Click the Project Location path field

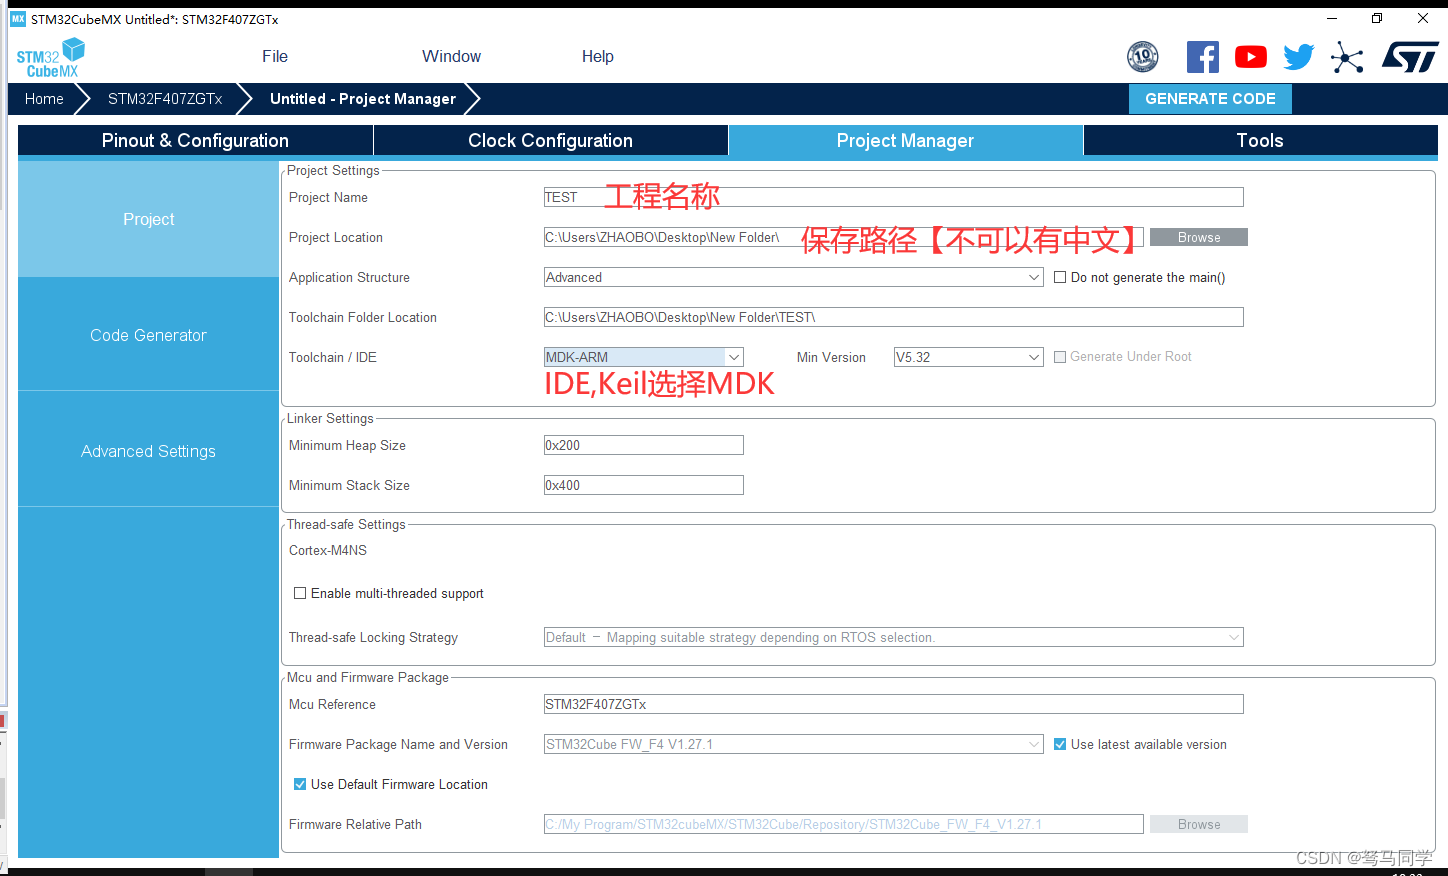844,237
